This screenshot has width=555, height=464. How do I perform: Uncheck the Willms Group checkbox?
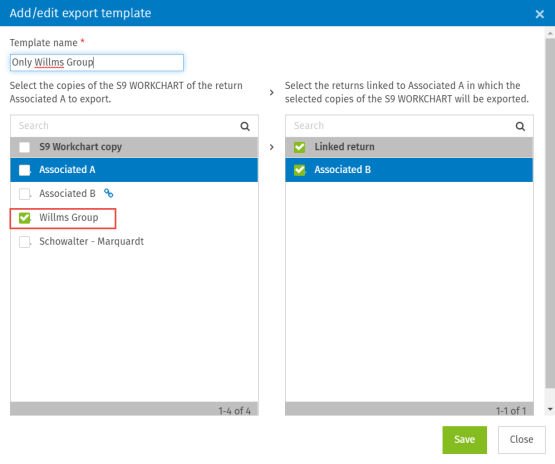click(24, 218)
